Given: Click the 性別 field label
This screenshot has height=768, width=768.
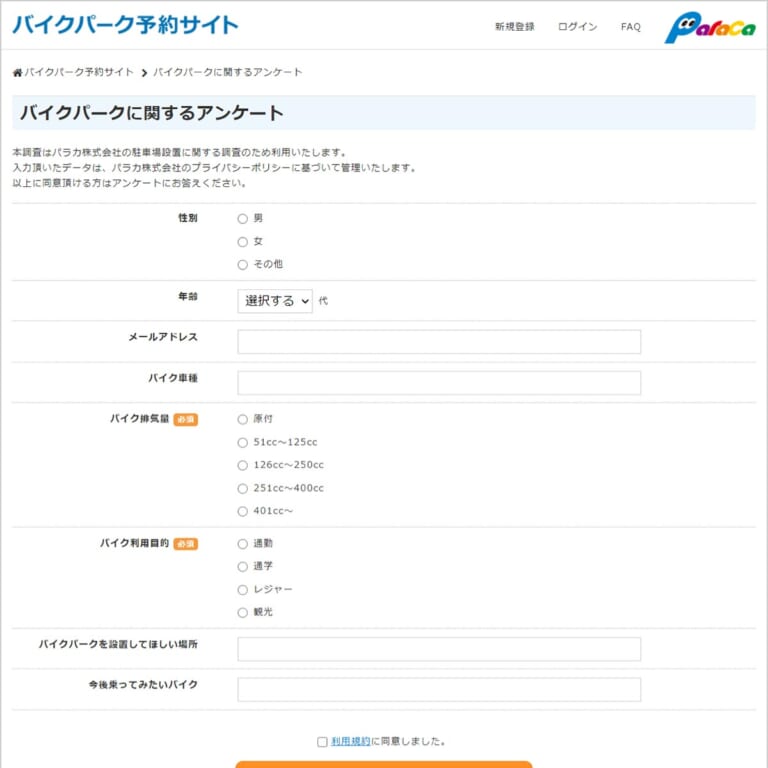Looking at the screenshot, I should [188, 218].
